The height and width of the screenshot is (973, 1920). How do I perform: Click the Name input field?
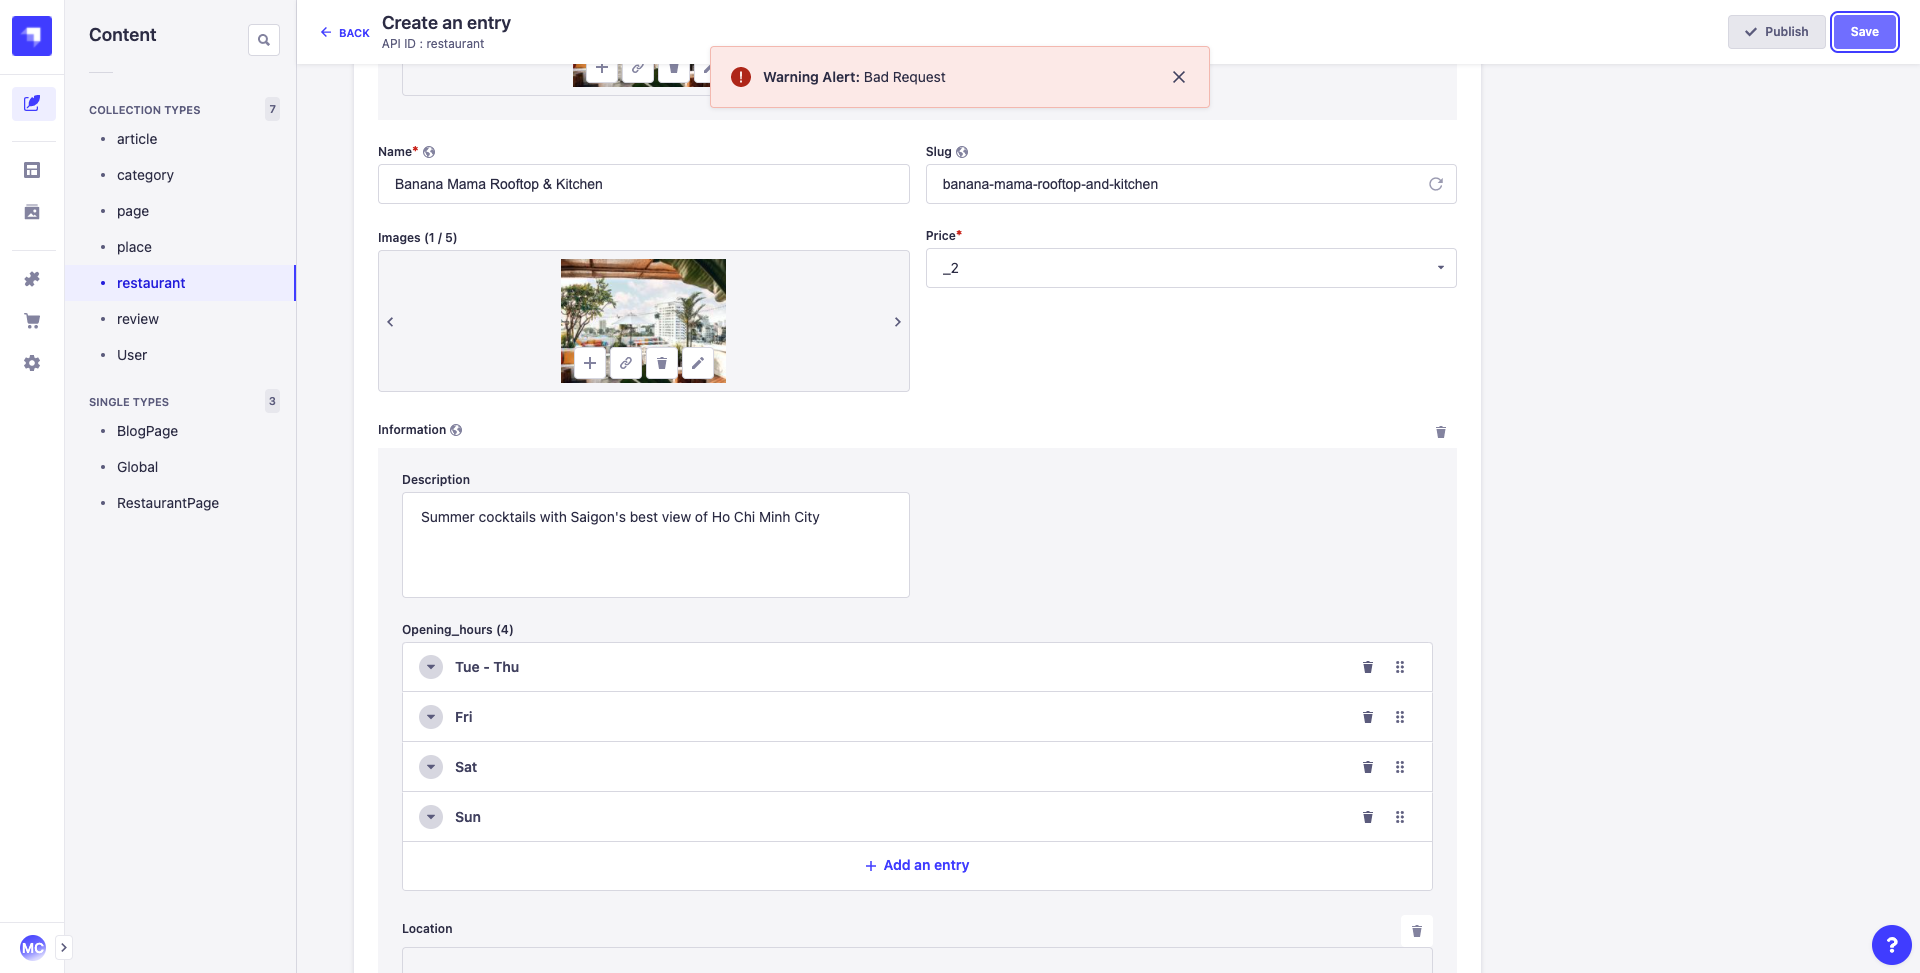(644, 184)
